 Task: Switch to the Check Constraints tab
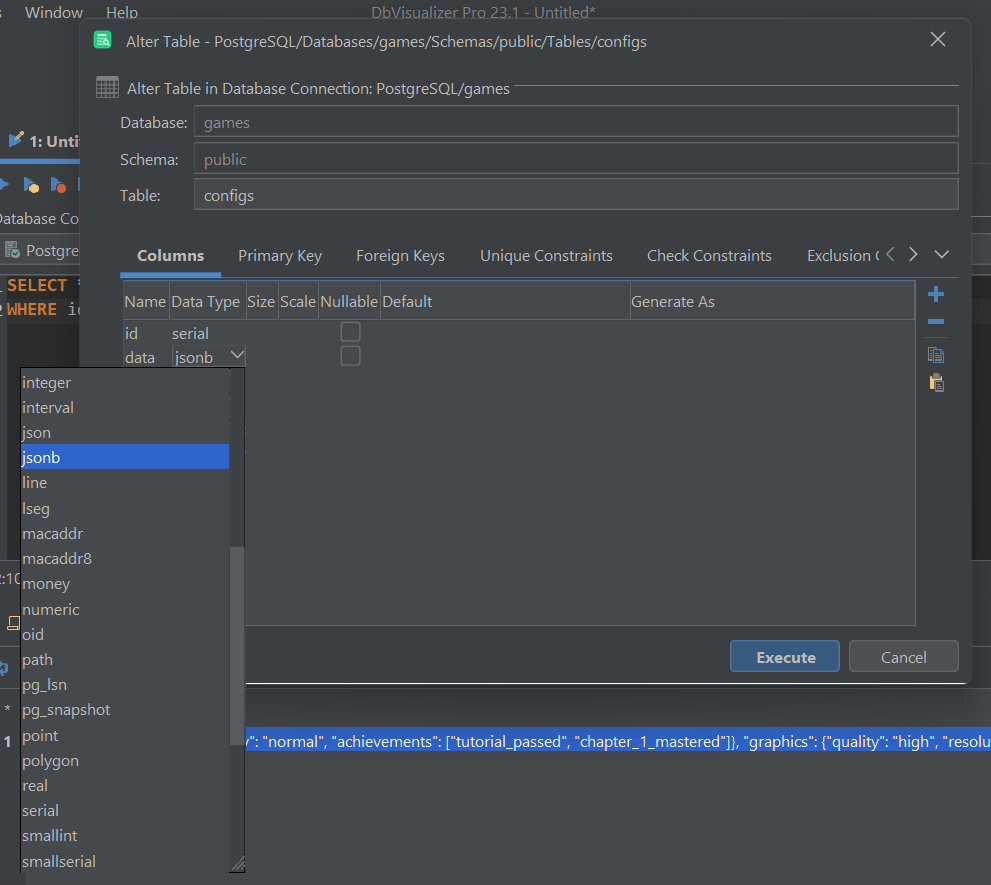[x=709, y=255]
